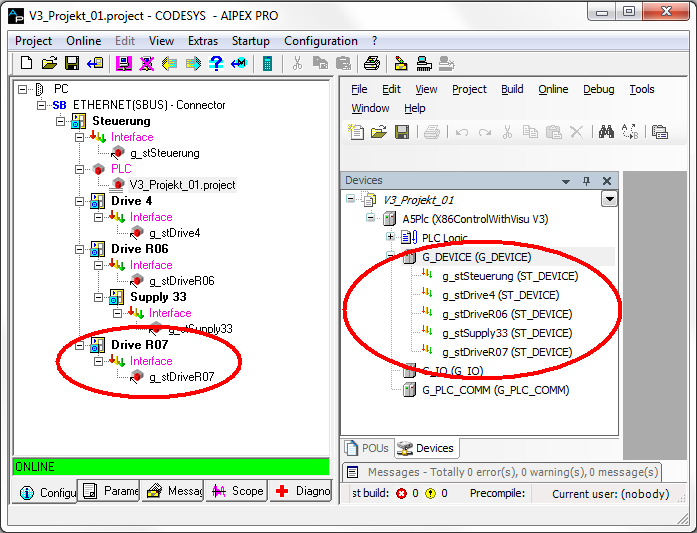Viewport: 697px width, 533px height.
Task: Open the AIPEX Online menu
Action: click(x=84, y=41)
